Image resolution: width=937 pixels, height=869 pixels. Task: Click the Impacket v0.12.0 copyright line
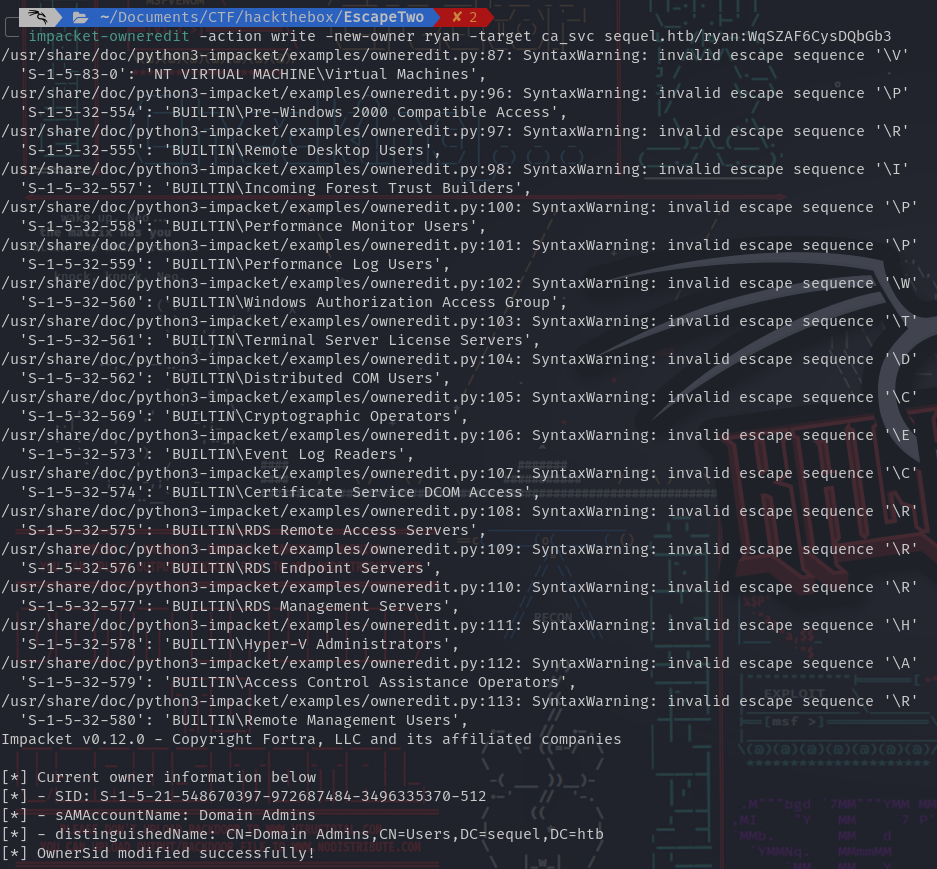click(x=311, y=739)
